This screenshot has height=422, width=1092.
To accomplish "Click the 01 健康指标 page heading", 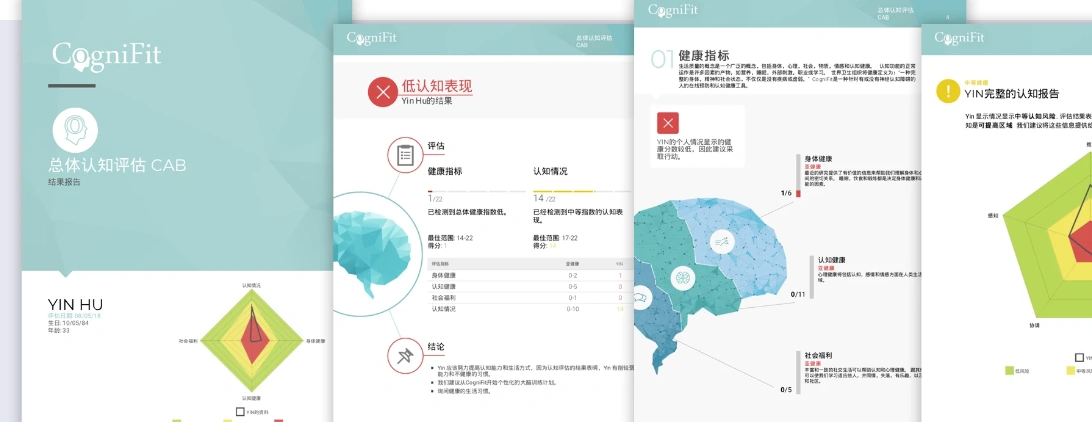I will (690, 56).
